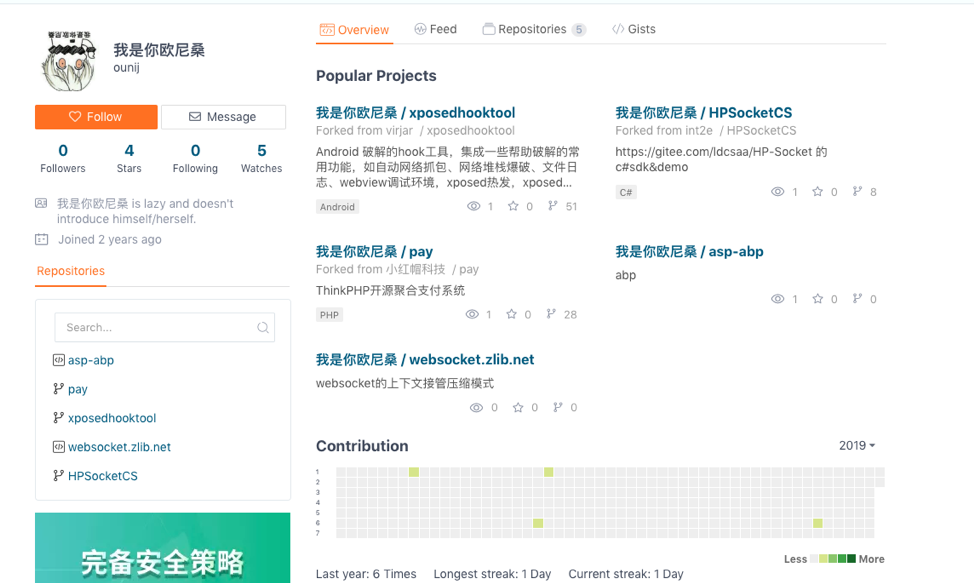Click the PHP language tag
The height and width of the screenshot is (583, 974).
coord(329,315)
